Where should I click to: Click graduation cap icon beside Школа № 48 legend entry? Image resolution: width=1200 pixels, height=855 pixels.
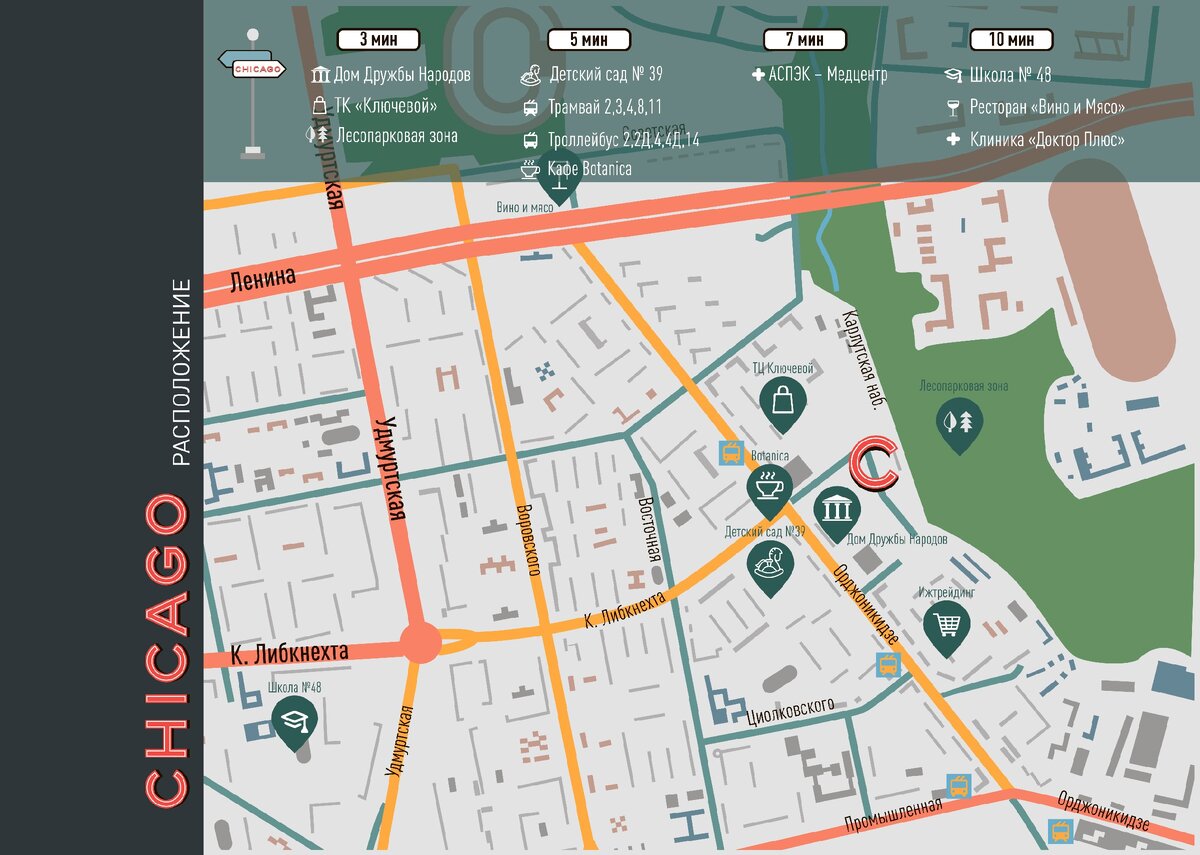coord(954,75)
